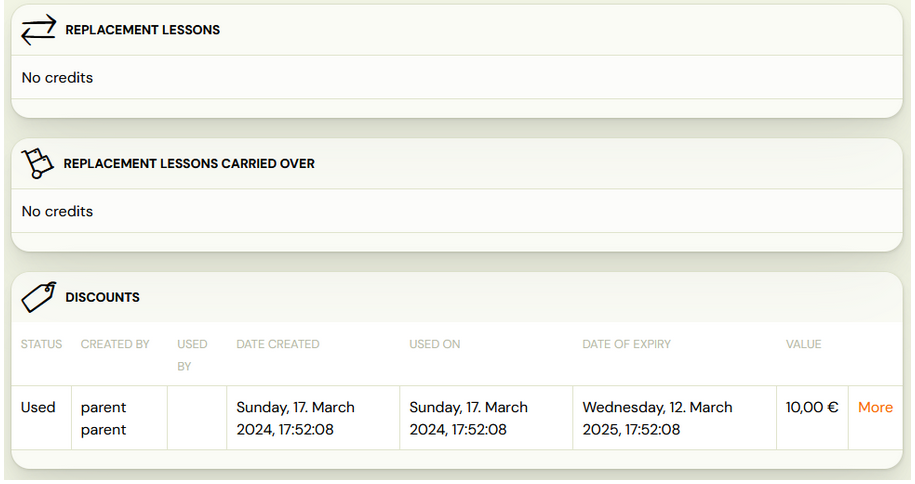Click the Value column header

point(804,344)
